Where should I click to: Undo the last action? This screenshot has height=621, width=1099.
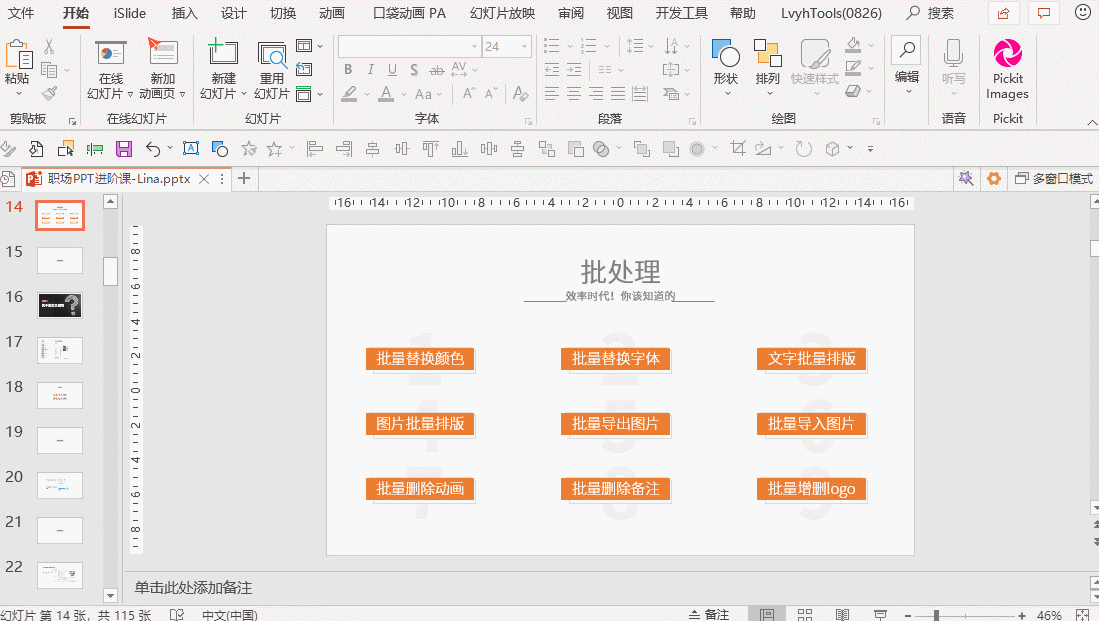click(x=153, y=149)
